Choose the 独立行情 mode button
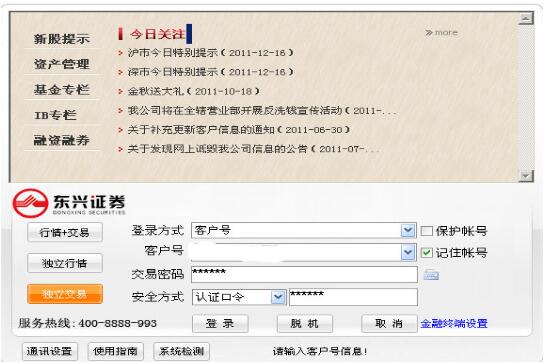Viewport: 548px width, 364px height. click(65, 263)
